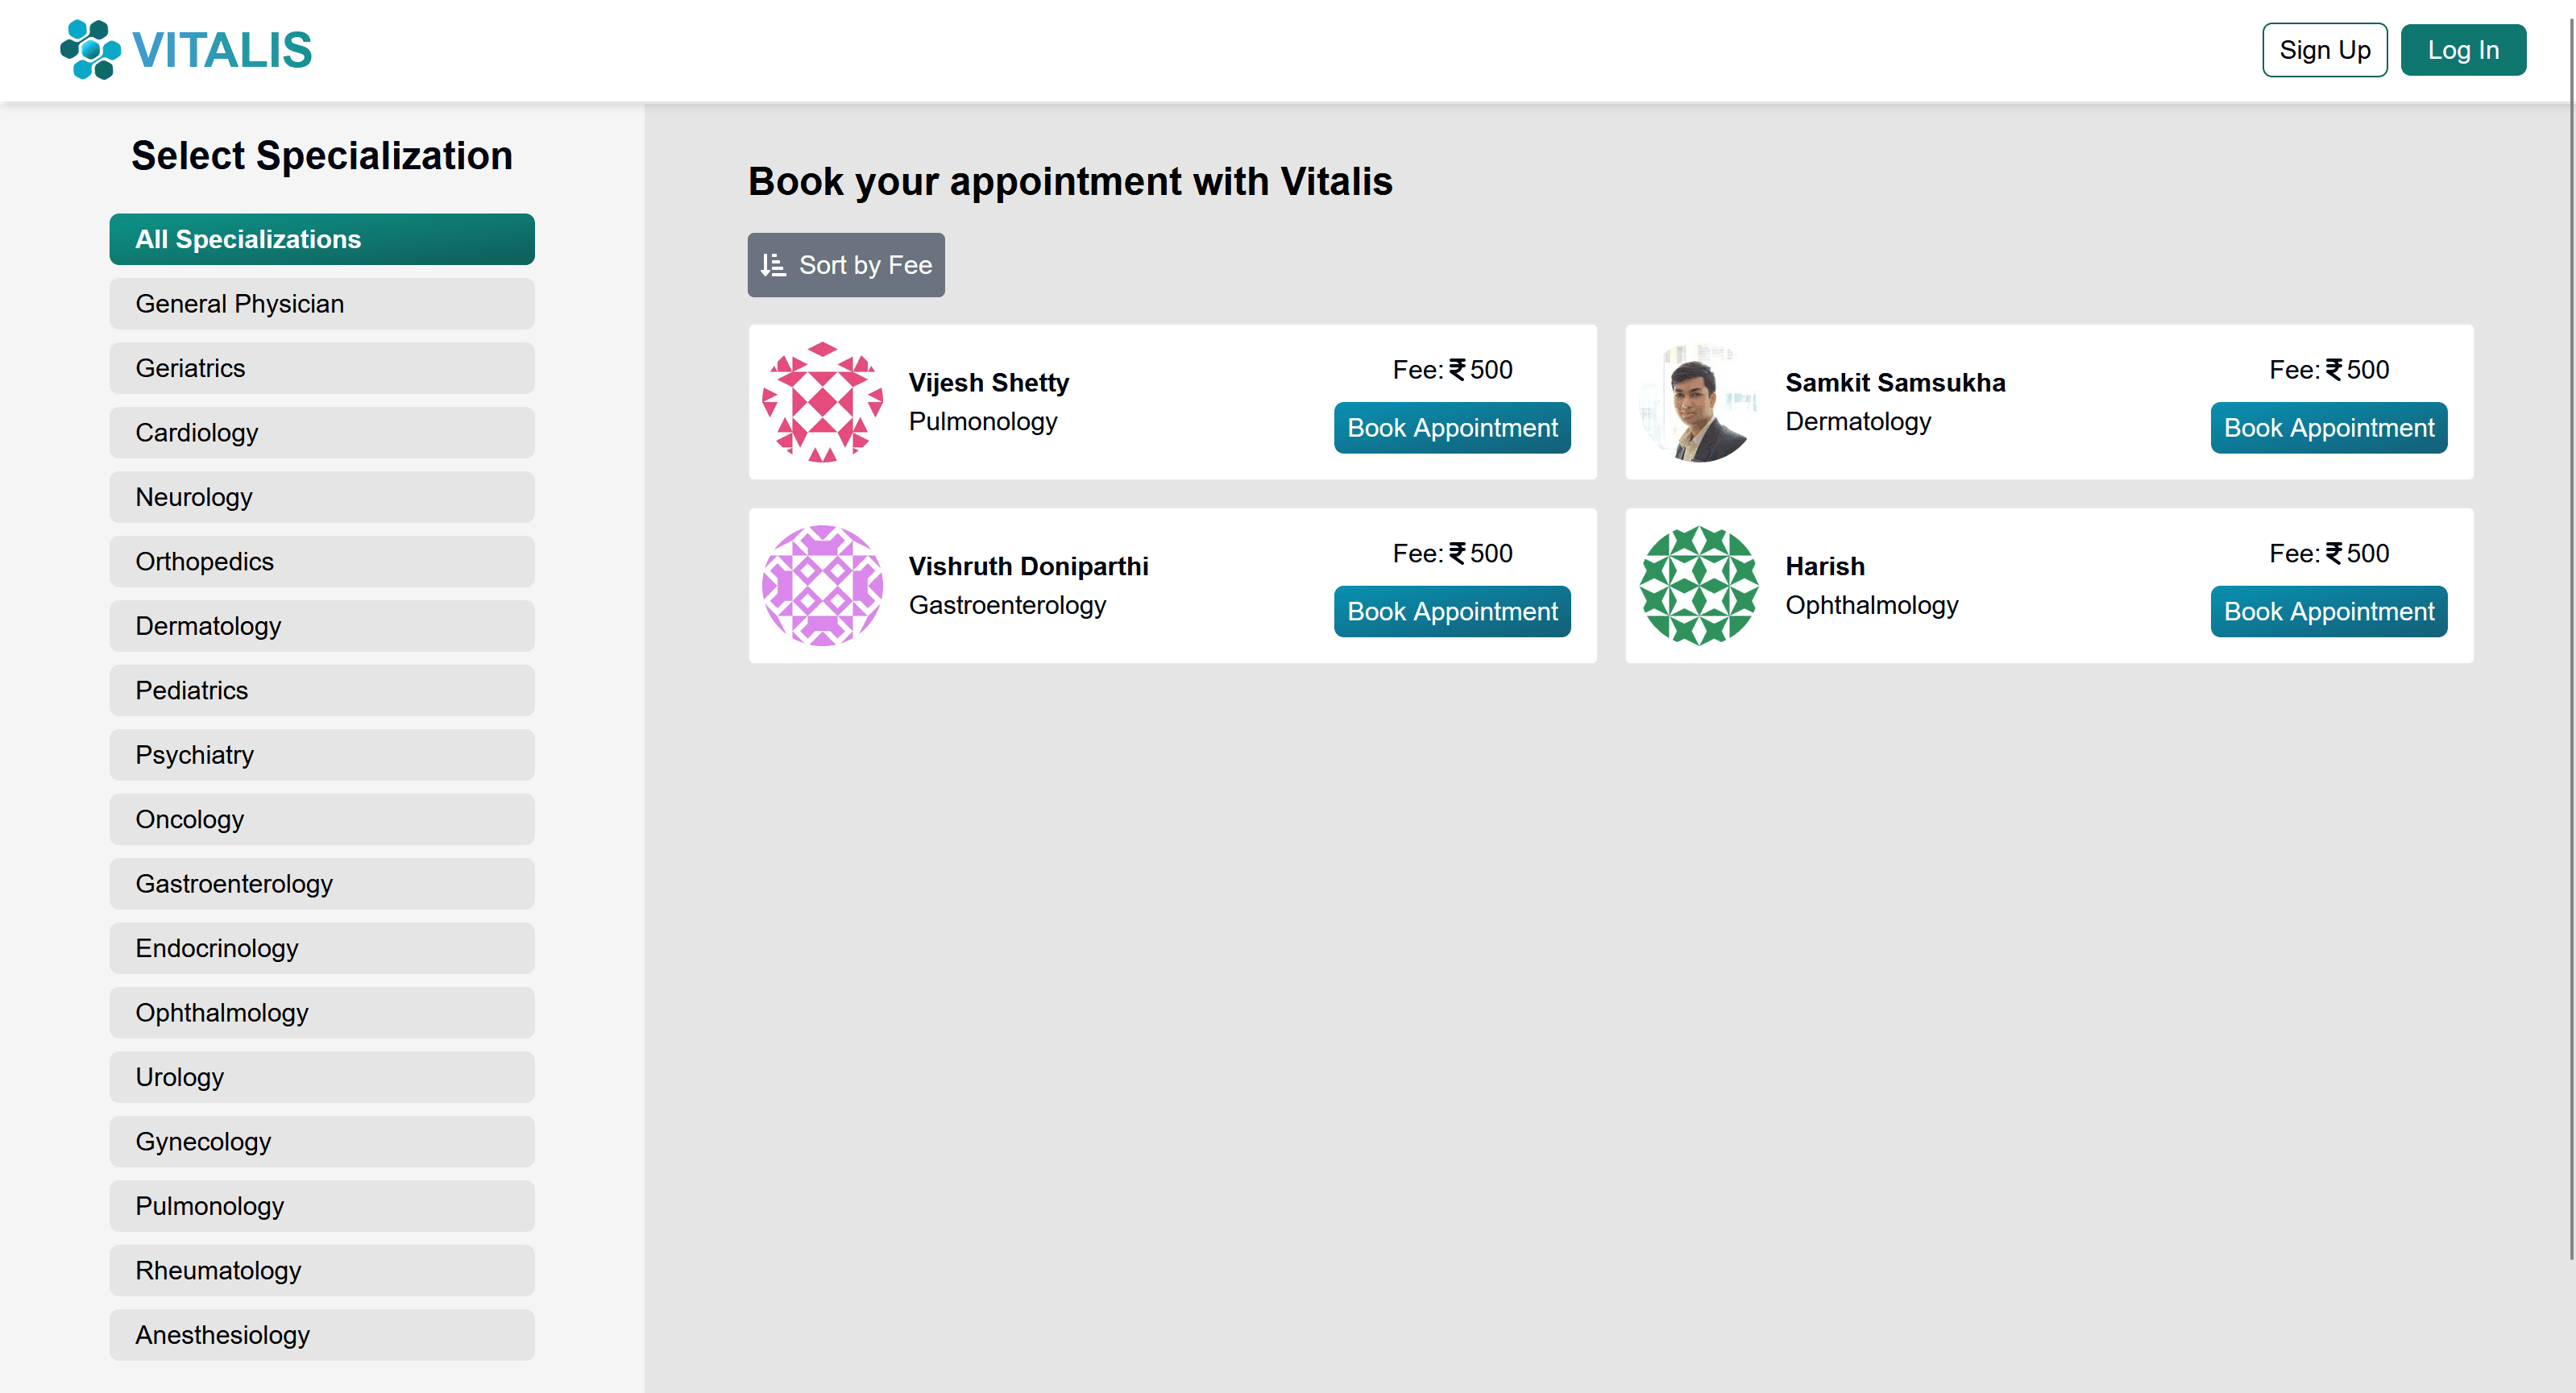Open Samkit Samsukha's profile photo
Image resolution: width=2576 pixels, height=1393 pixels.
[x=1698, y=402]
